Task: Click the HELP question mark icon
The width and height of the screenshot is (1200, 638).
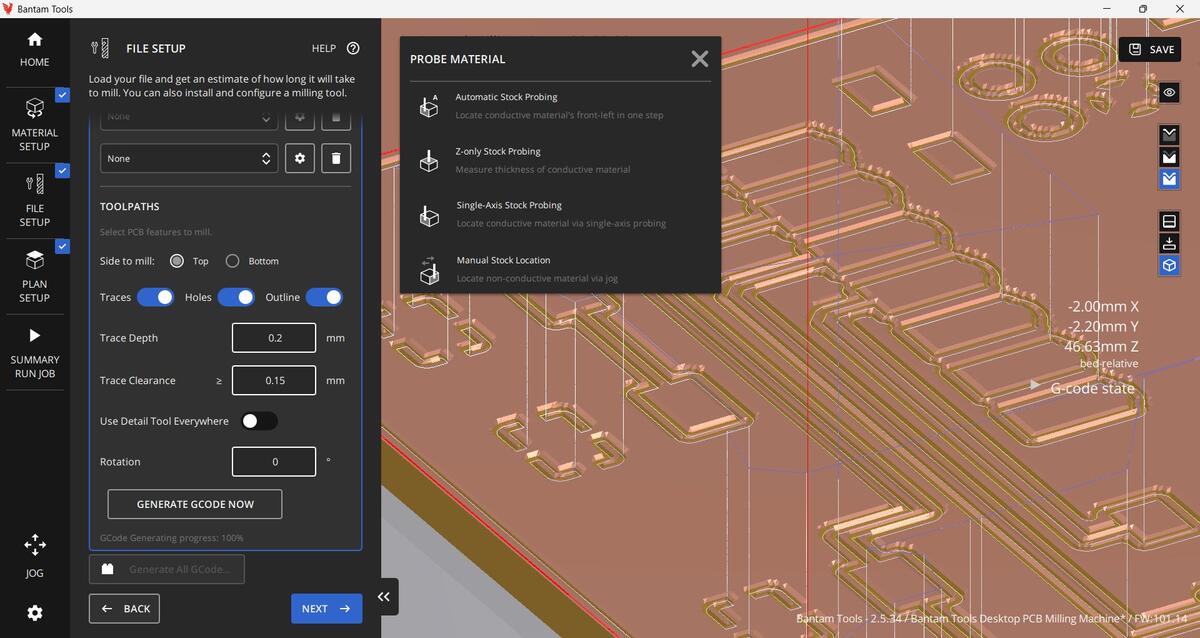Action: pos(353,48)
